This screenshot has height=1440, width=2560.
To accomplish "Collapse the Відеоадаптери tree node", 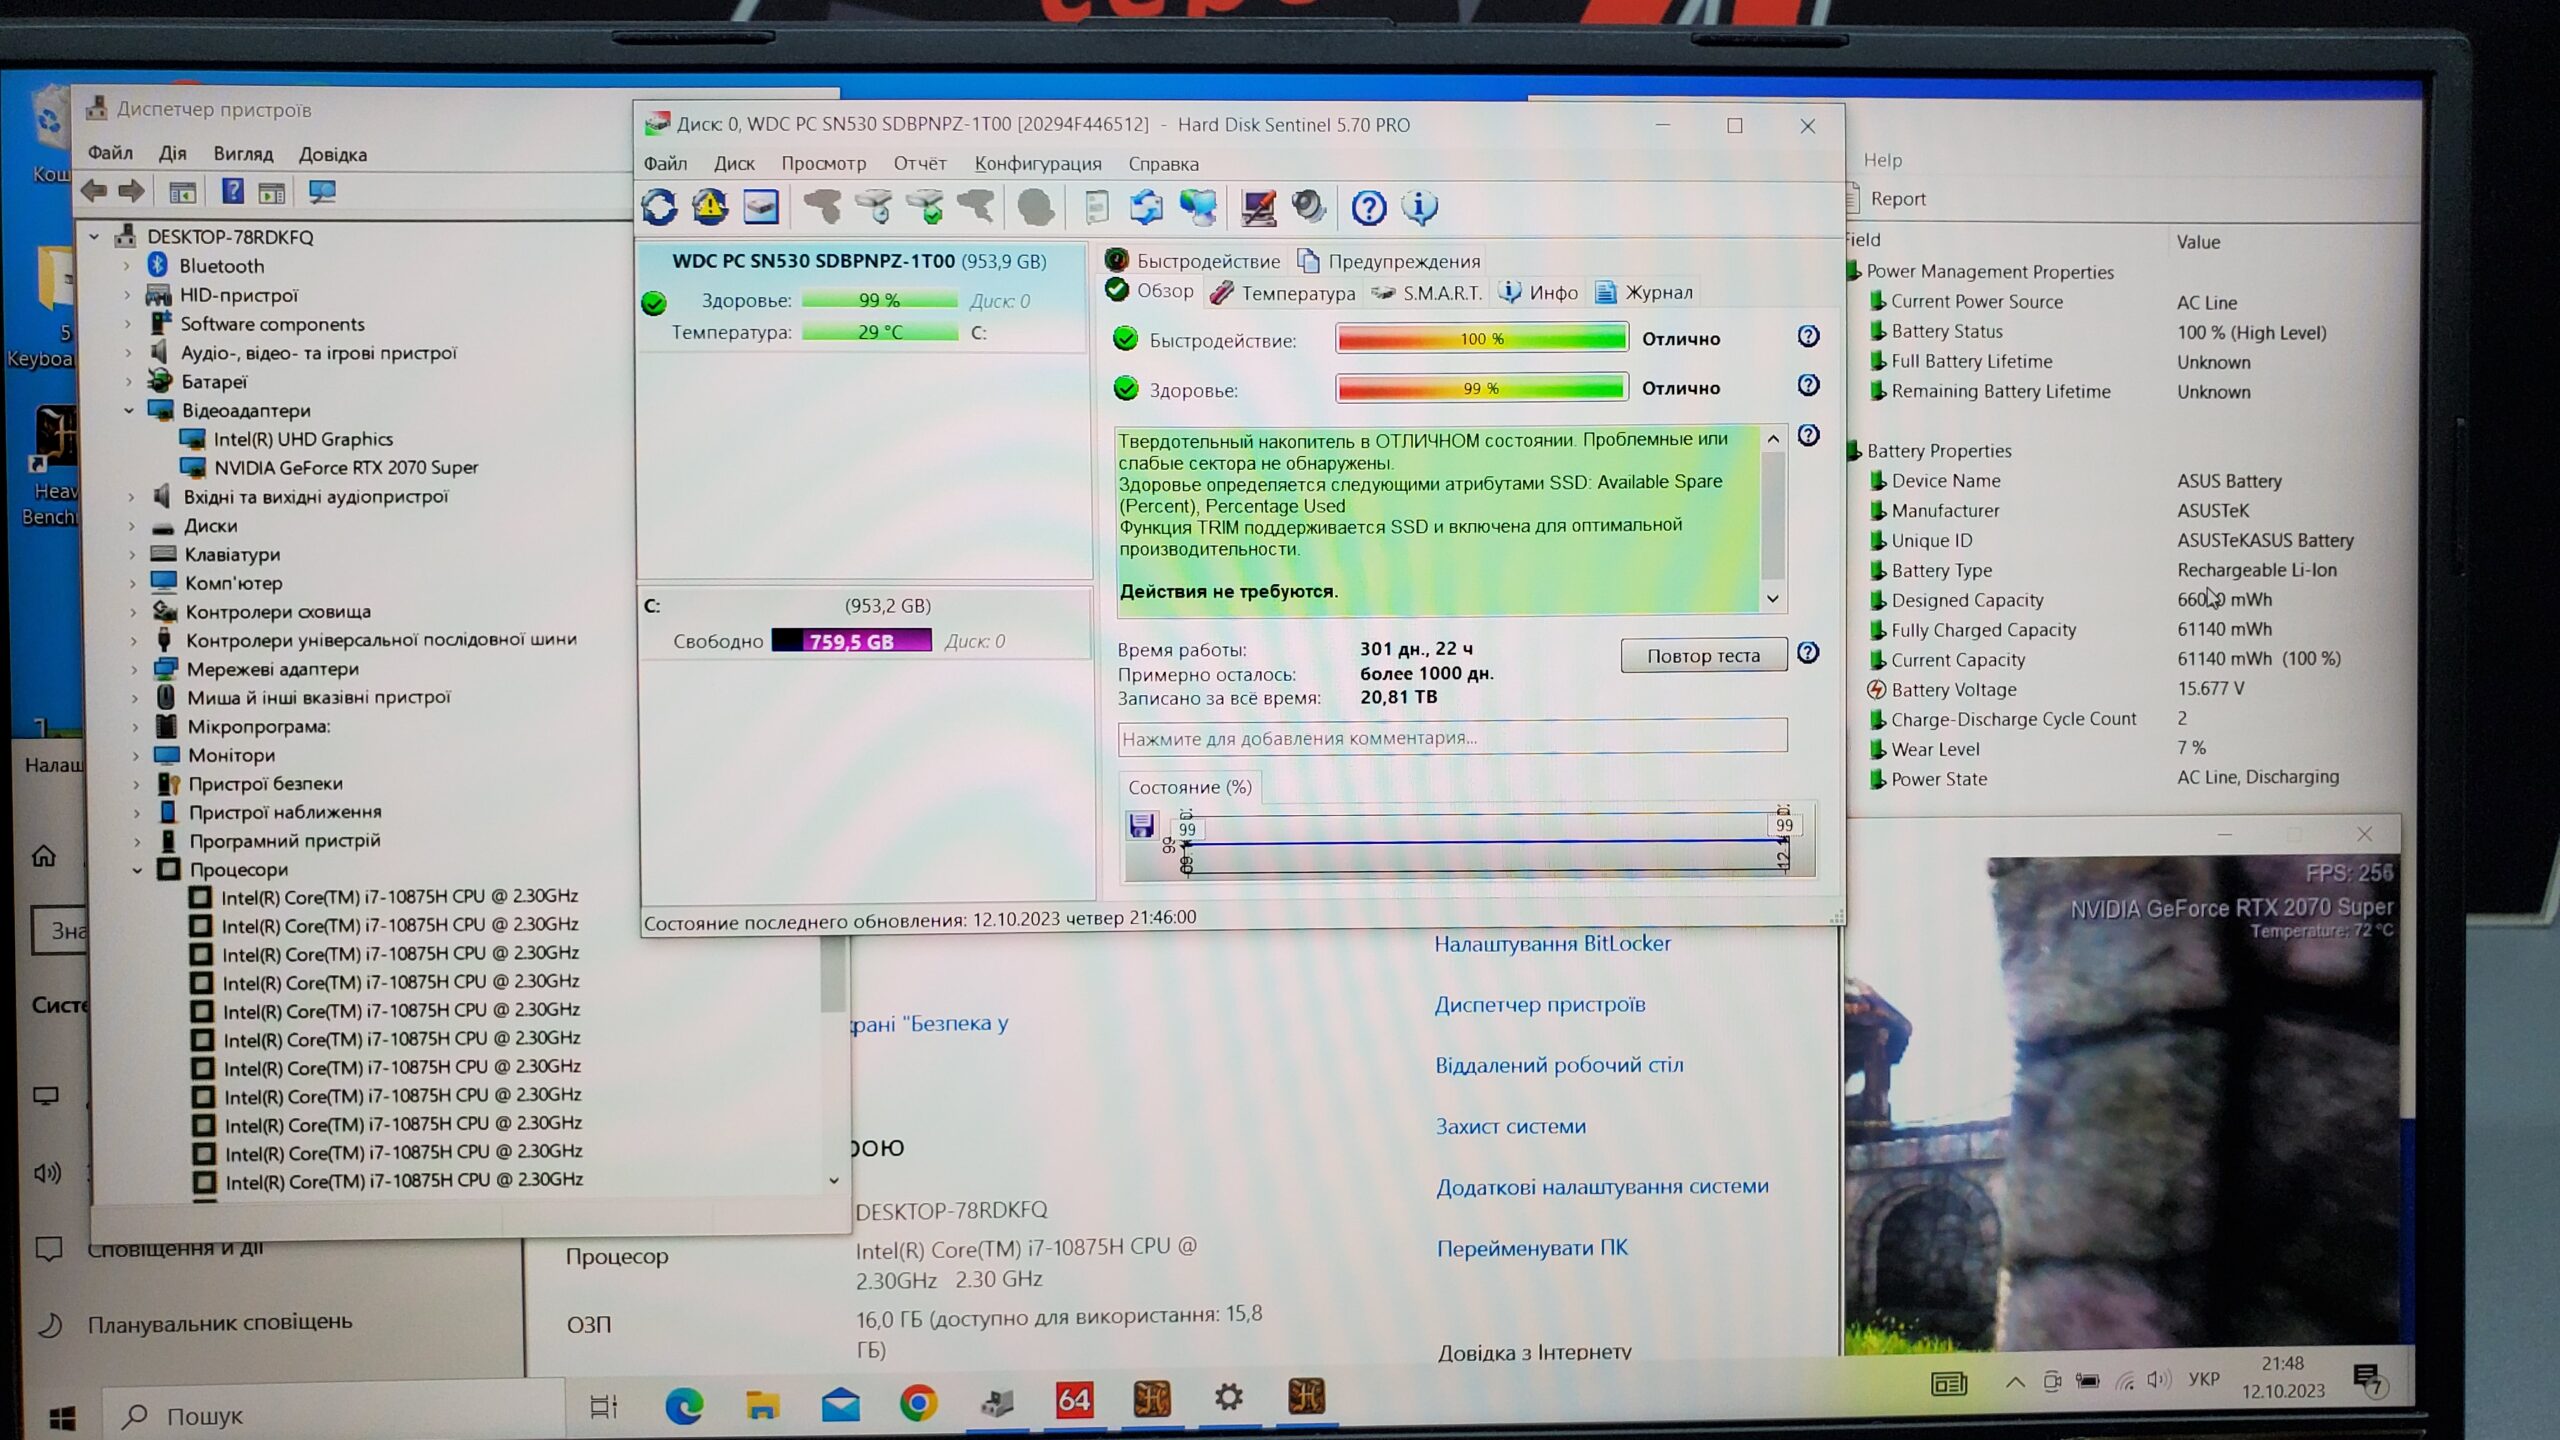I will 129,410.
